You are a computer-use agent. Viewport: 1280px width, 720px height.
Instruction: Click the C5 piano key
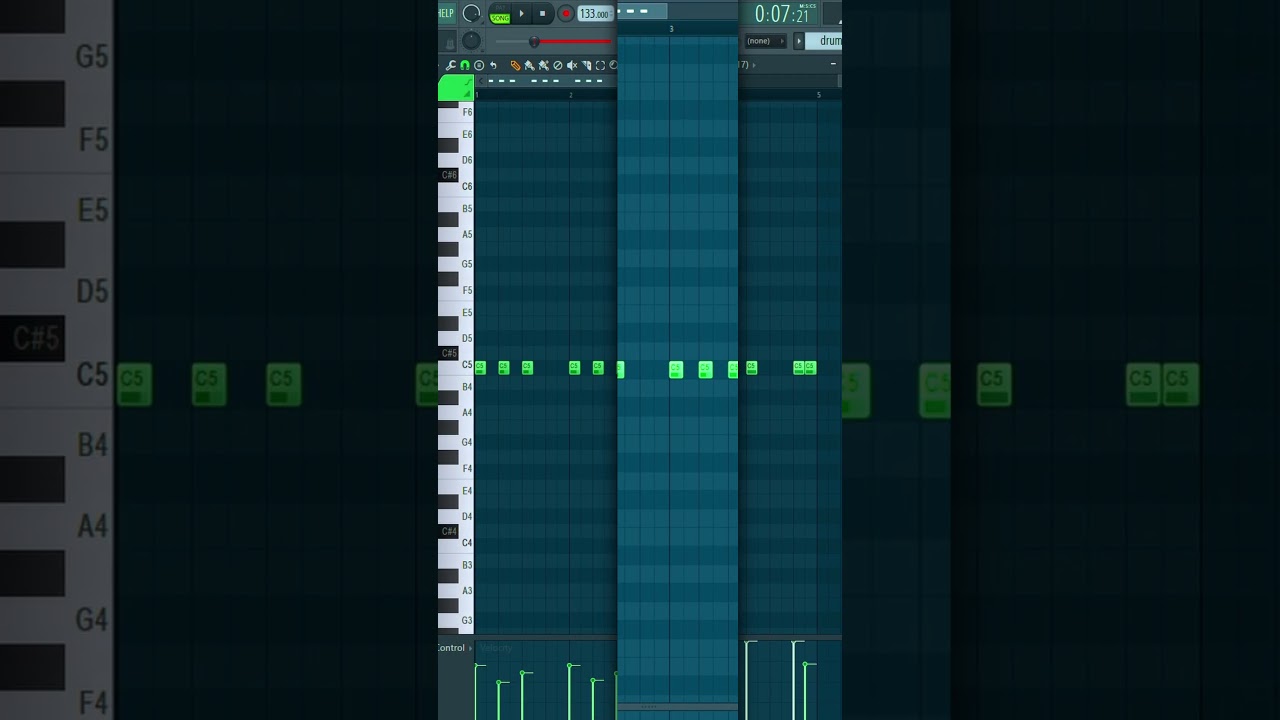(x=456, y=368)
